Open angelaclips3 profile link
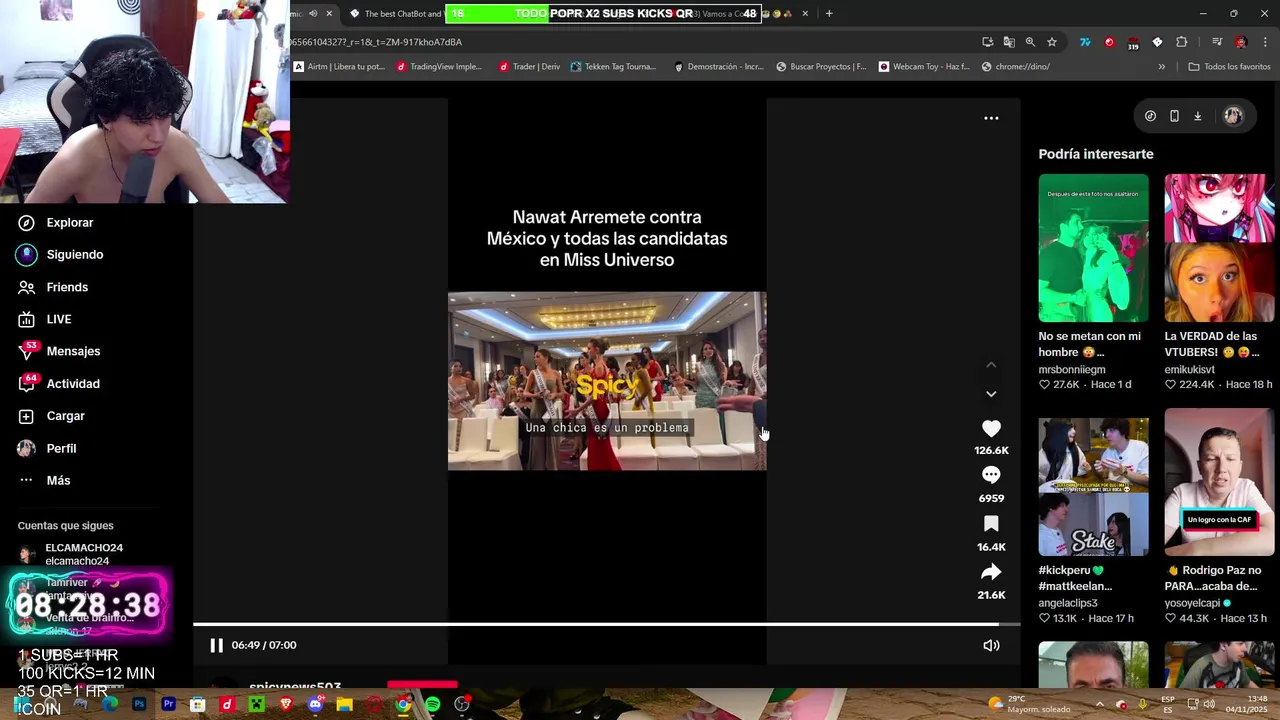This screenshot has height=720, width=1280. tap(1068, 603)
